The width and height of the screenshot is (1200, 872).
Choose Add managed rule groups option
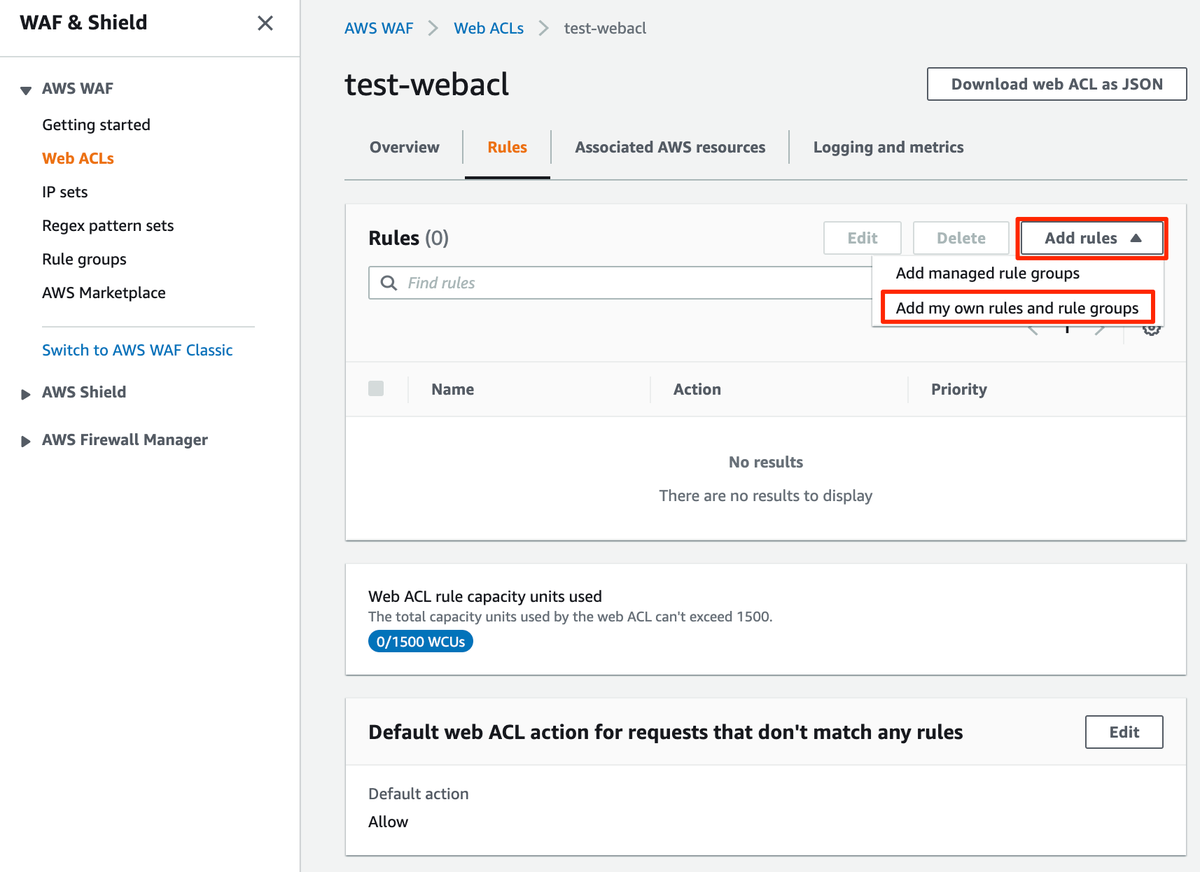pos(987,273)
